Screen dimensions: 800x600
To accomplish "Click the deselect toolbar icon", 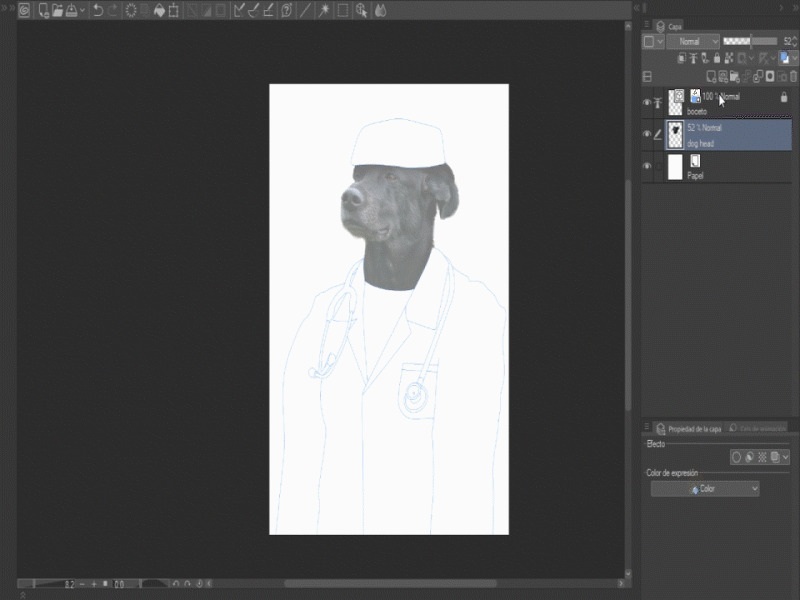I will [192, 11].
